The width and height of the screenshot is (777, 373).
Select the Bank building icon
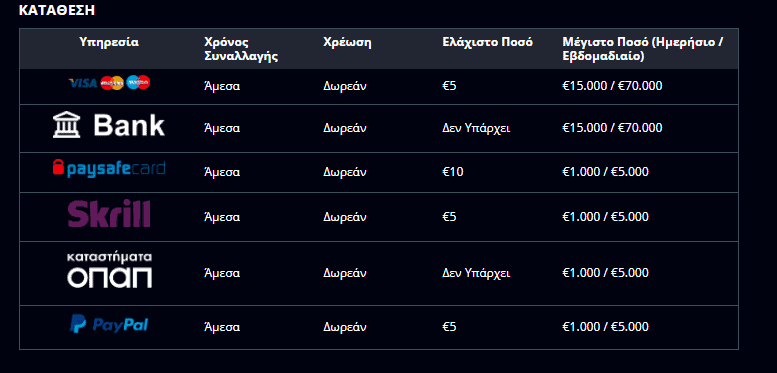(x=66, y=125)
